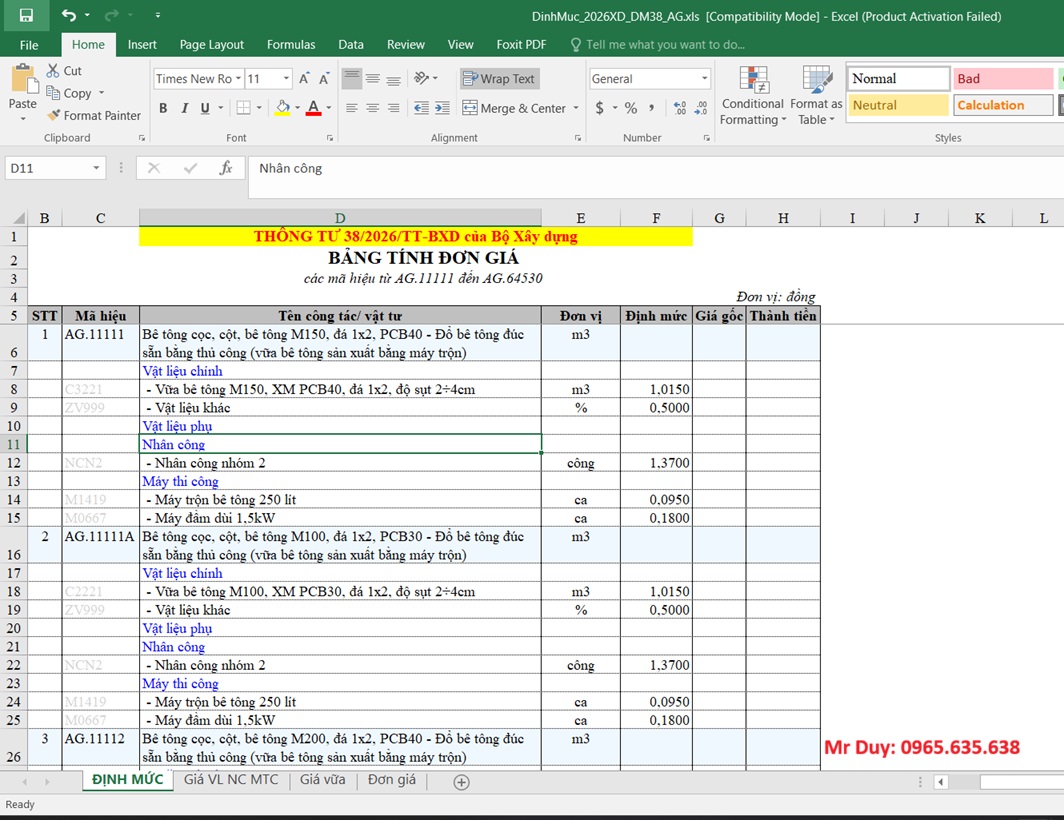
Task: Increase decimal places
Action: 680,108
